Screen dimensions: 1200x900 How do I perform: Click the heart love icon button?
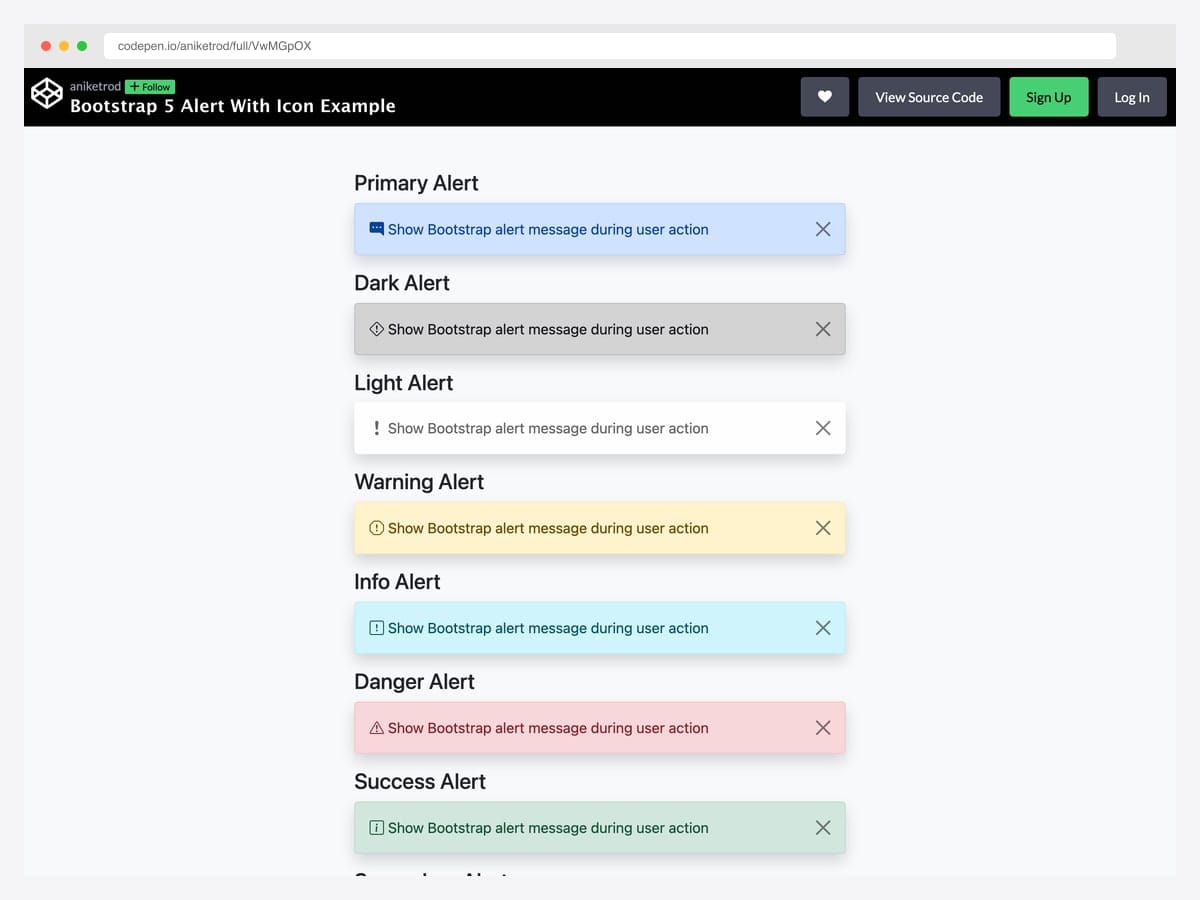pos(825,97)
